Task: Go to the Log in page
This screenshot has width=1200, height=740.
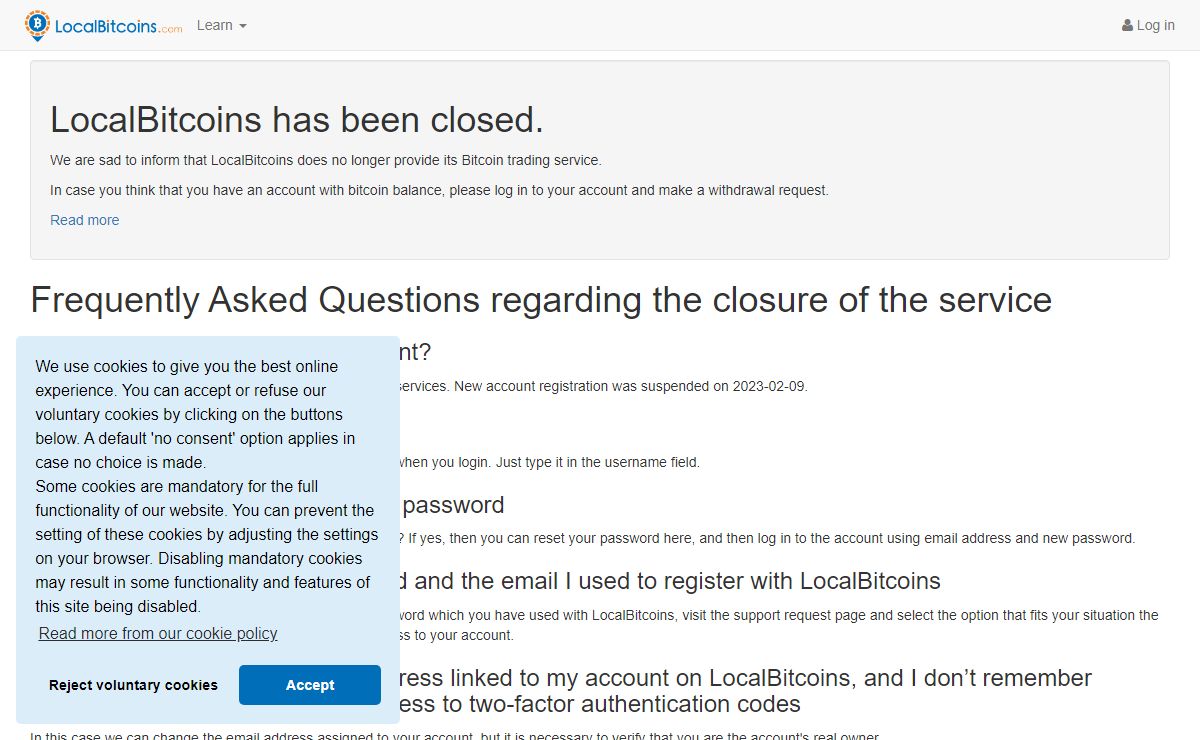Action: point(1155,26)
